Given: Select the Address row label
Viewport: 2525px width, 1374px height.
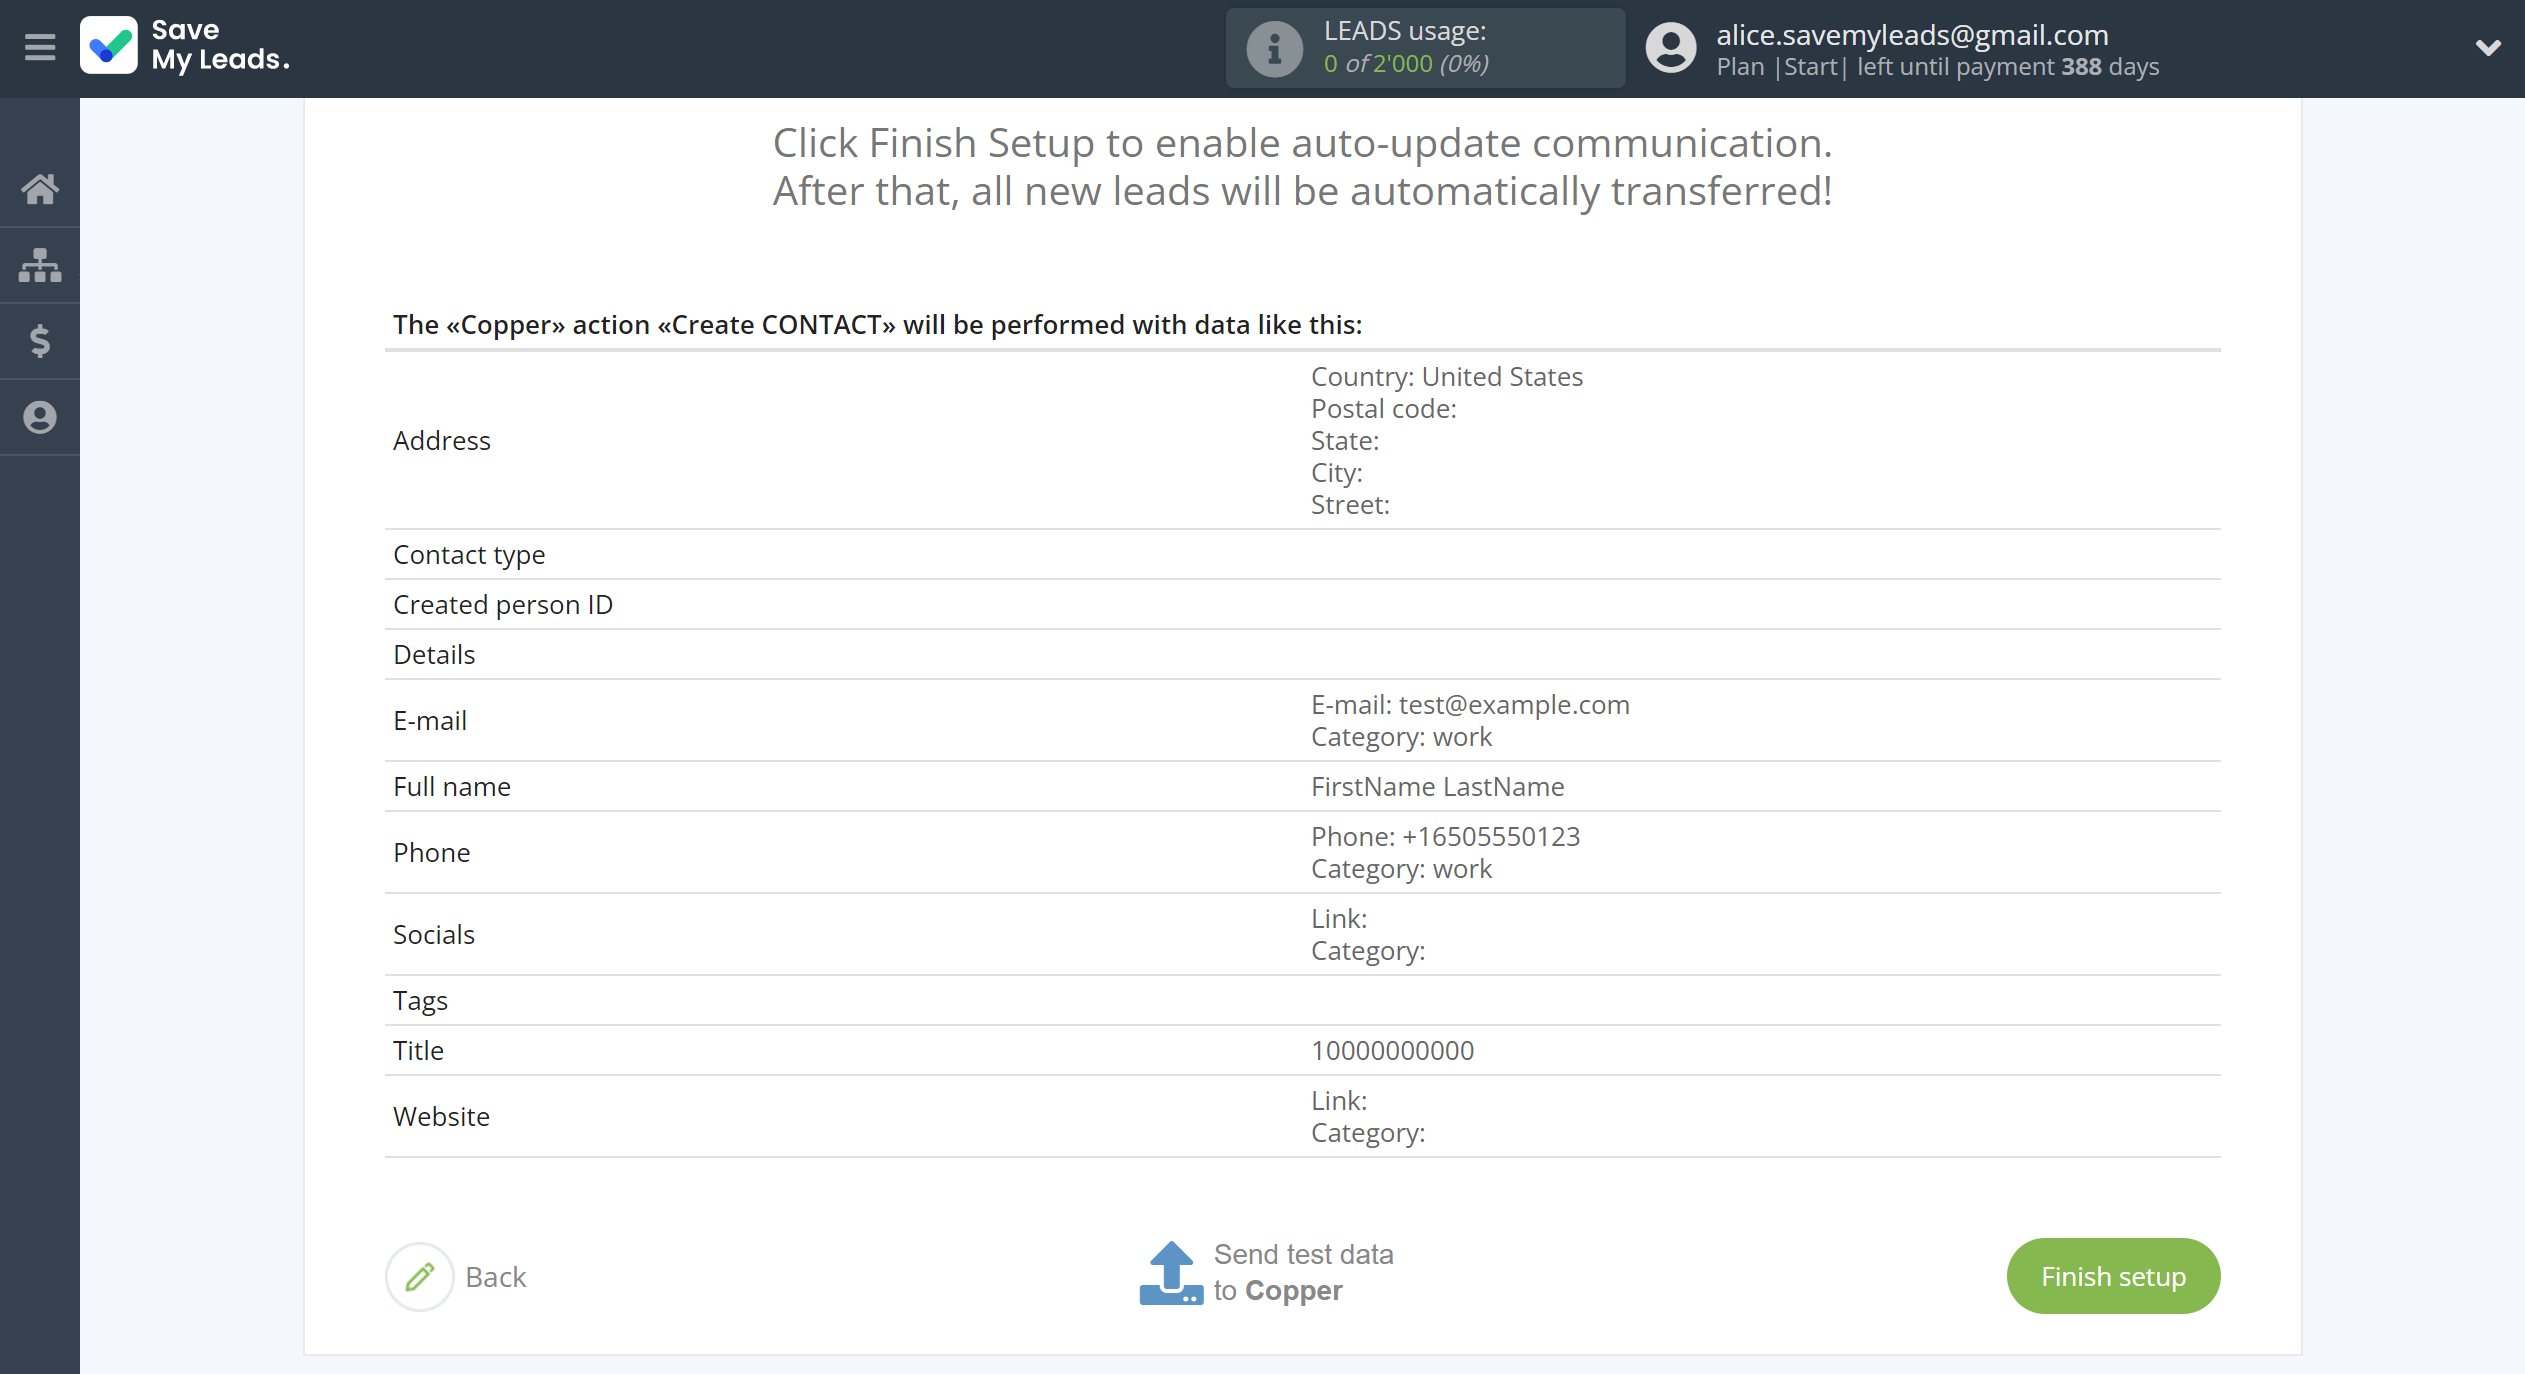Looking at the screenshot, I should 442,440.
